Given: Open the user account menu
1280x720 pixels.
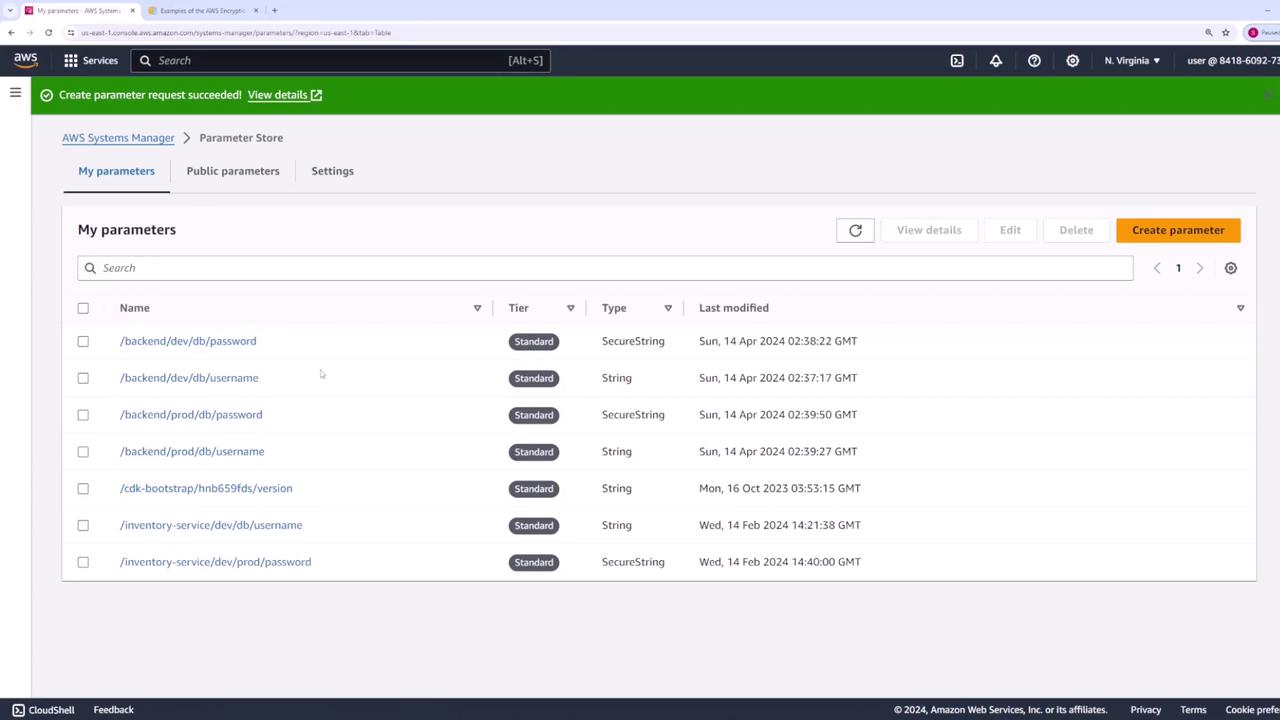Looking at the screenshot, I should [x=1232, y=60].
